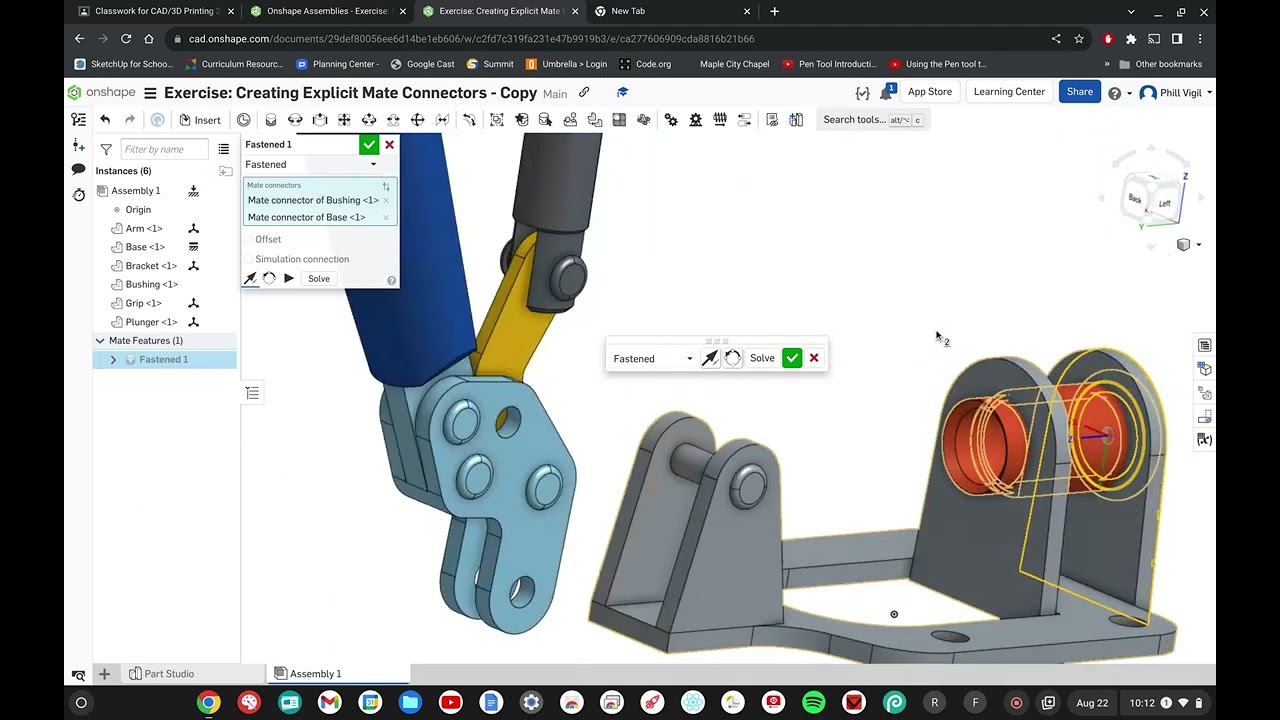Select the Slider mate tool

320,120
